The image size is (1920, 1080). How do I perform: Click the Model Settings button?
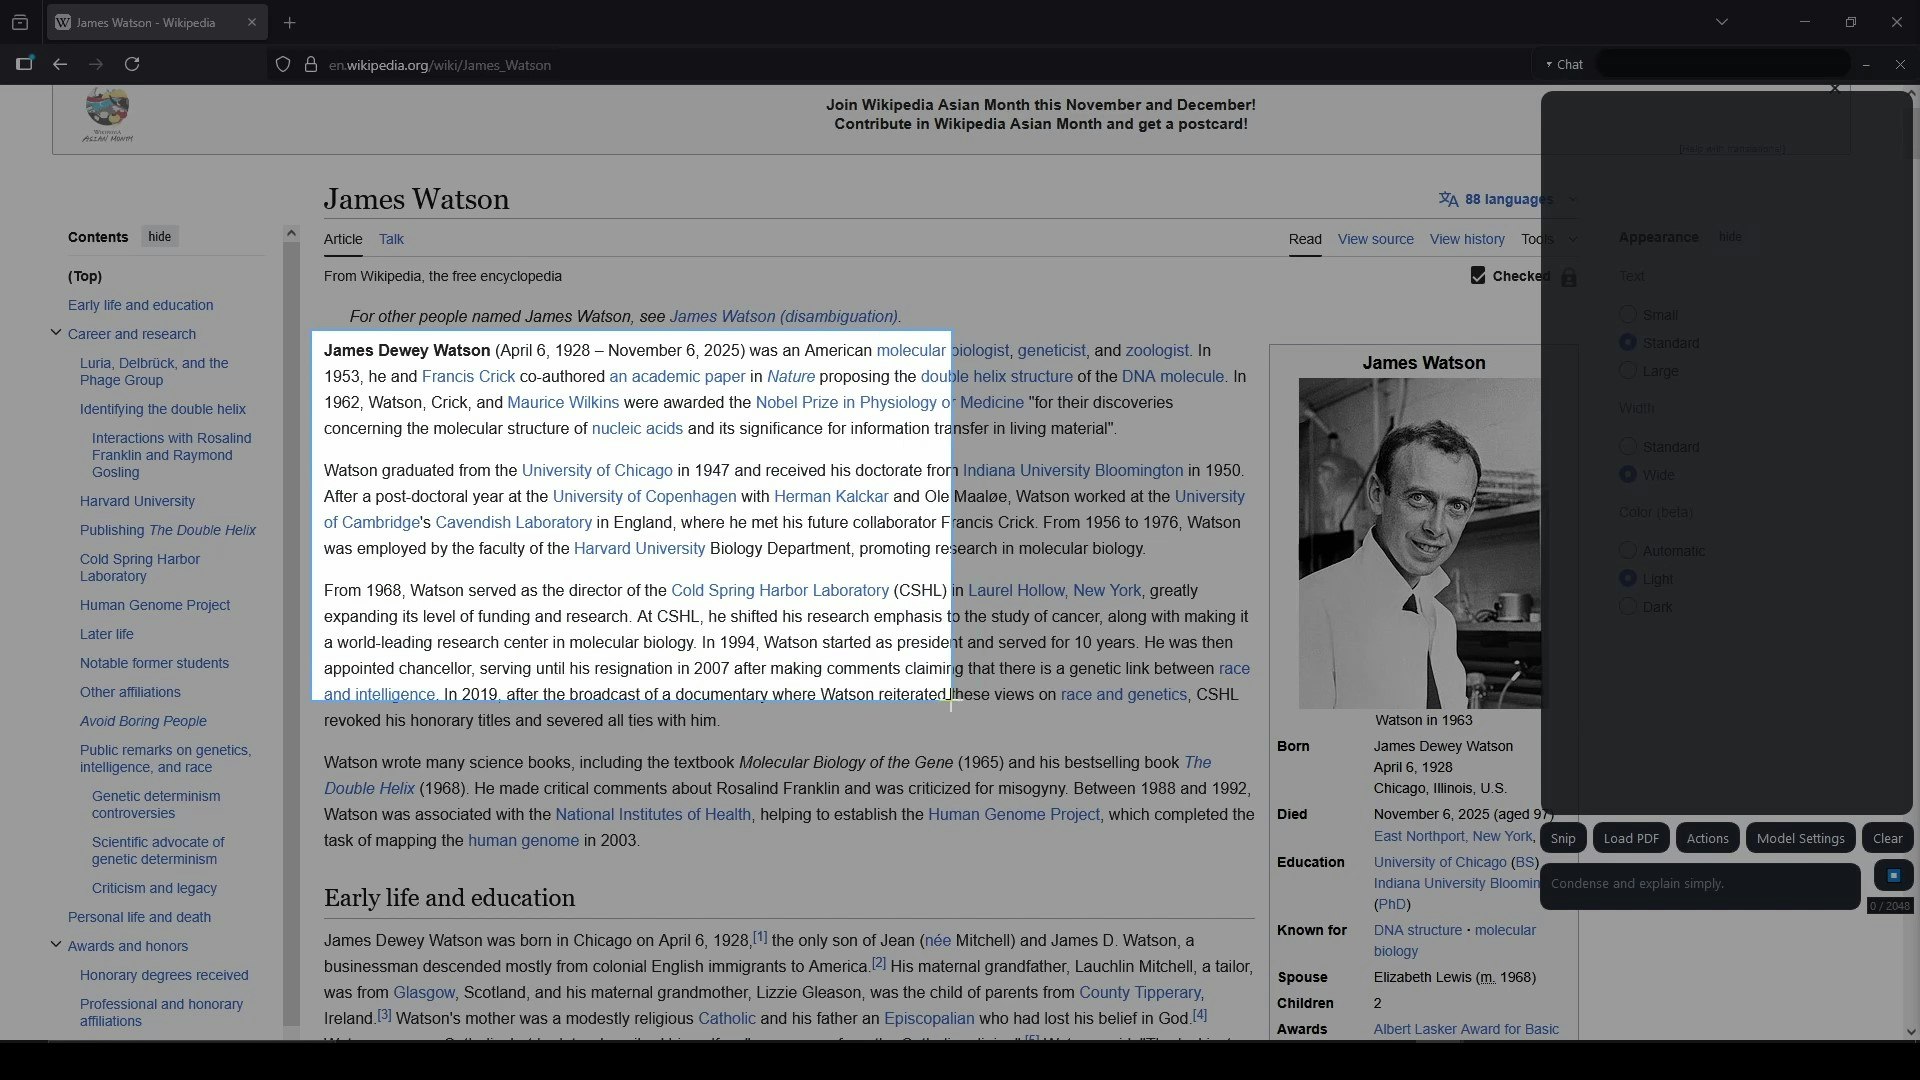1799,838
